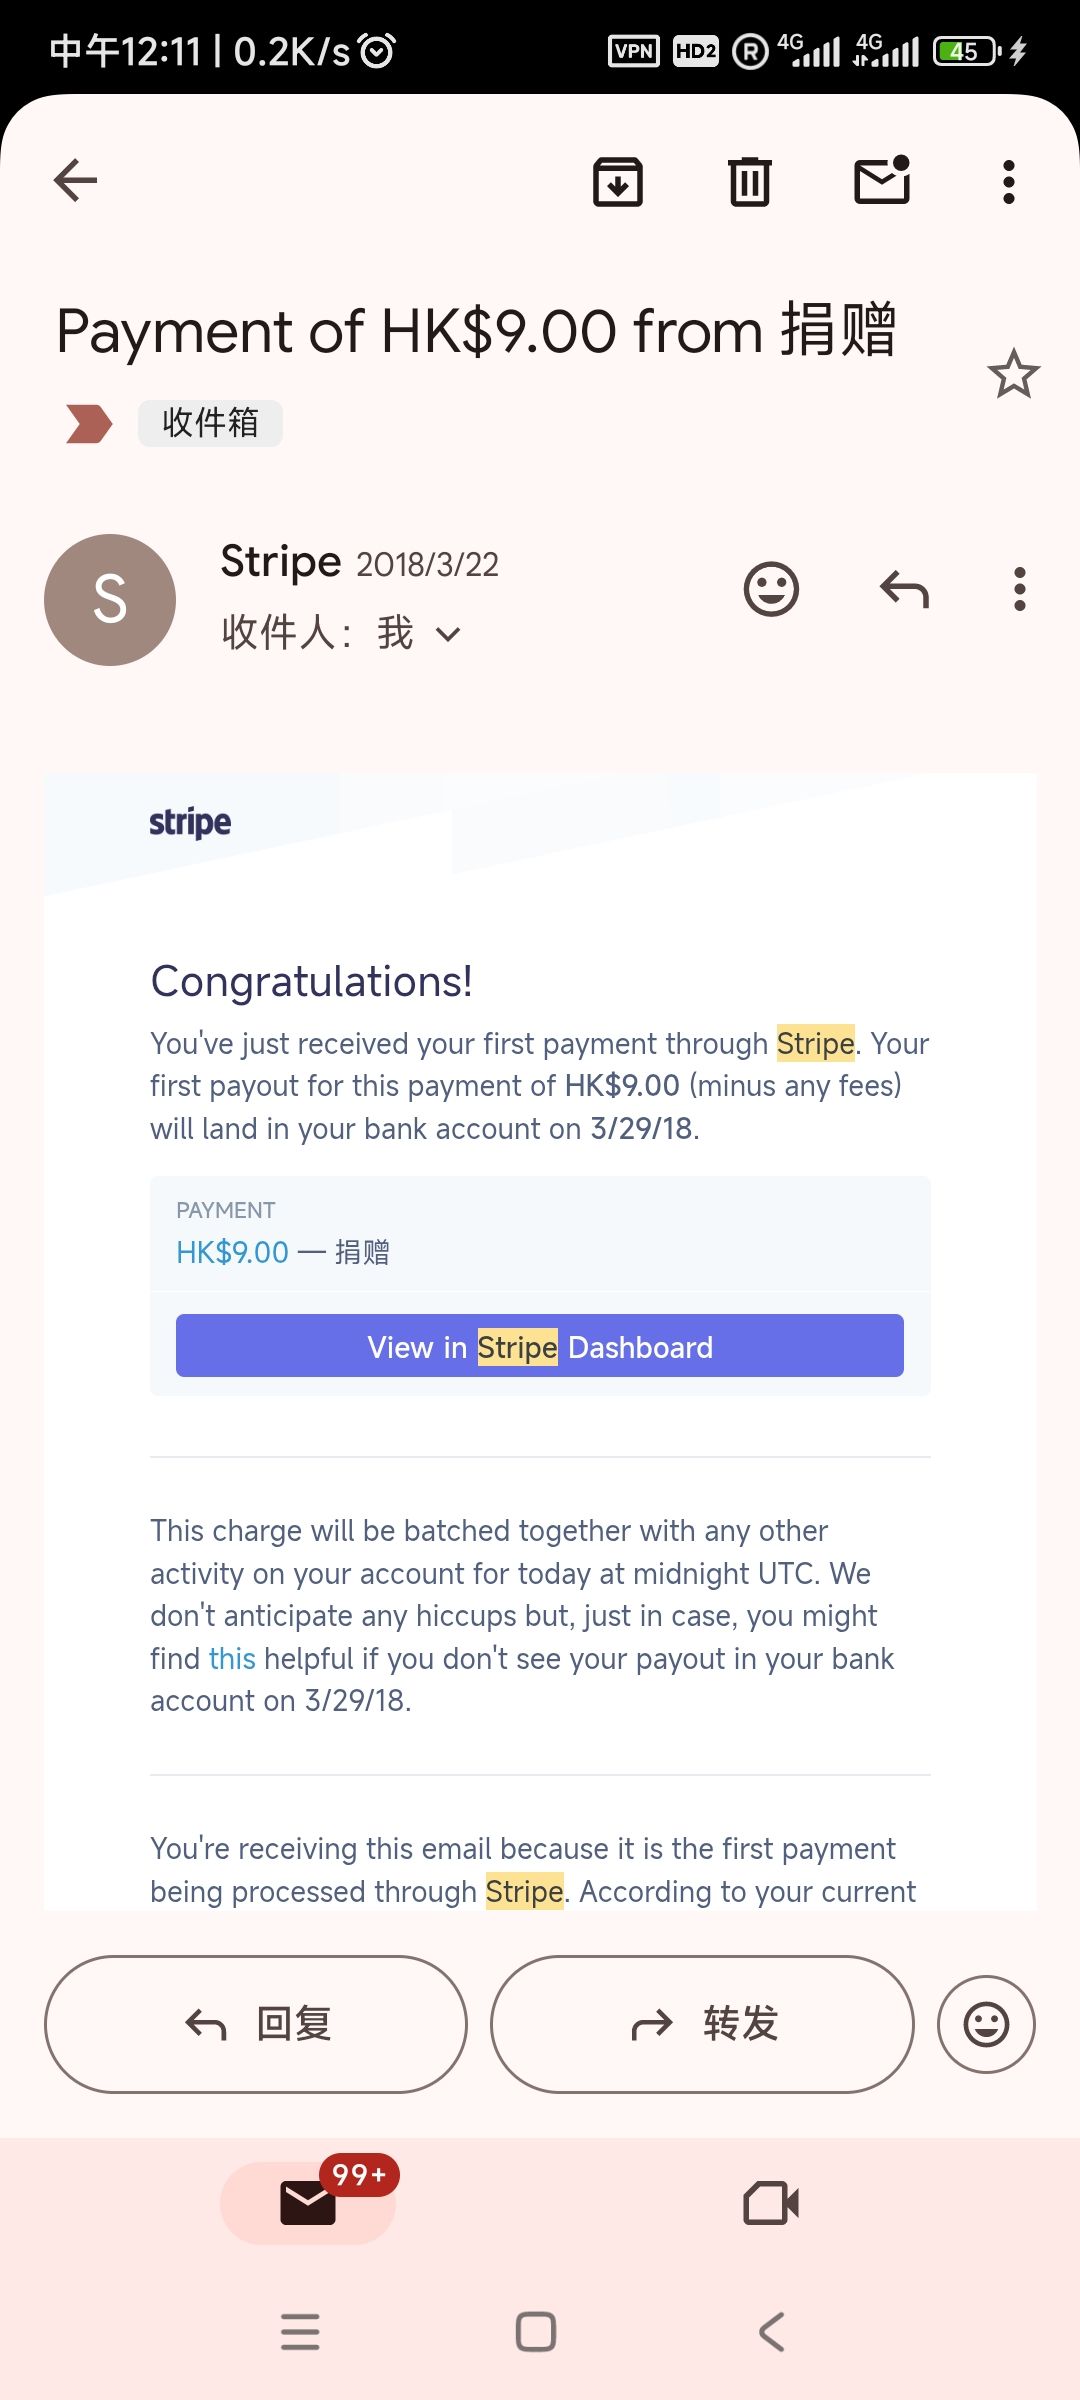Toggle the importance marker beside 收件箱

click(89, 423)
